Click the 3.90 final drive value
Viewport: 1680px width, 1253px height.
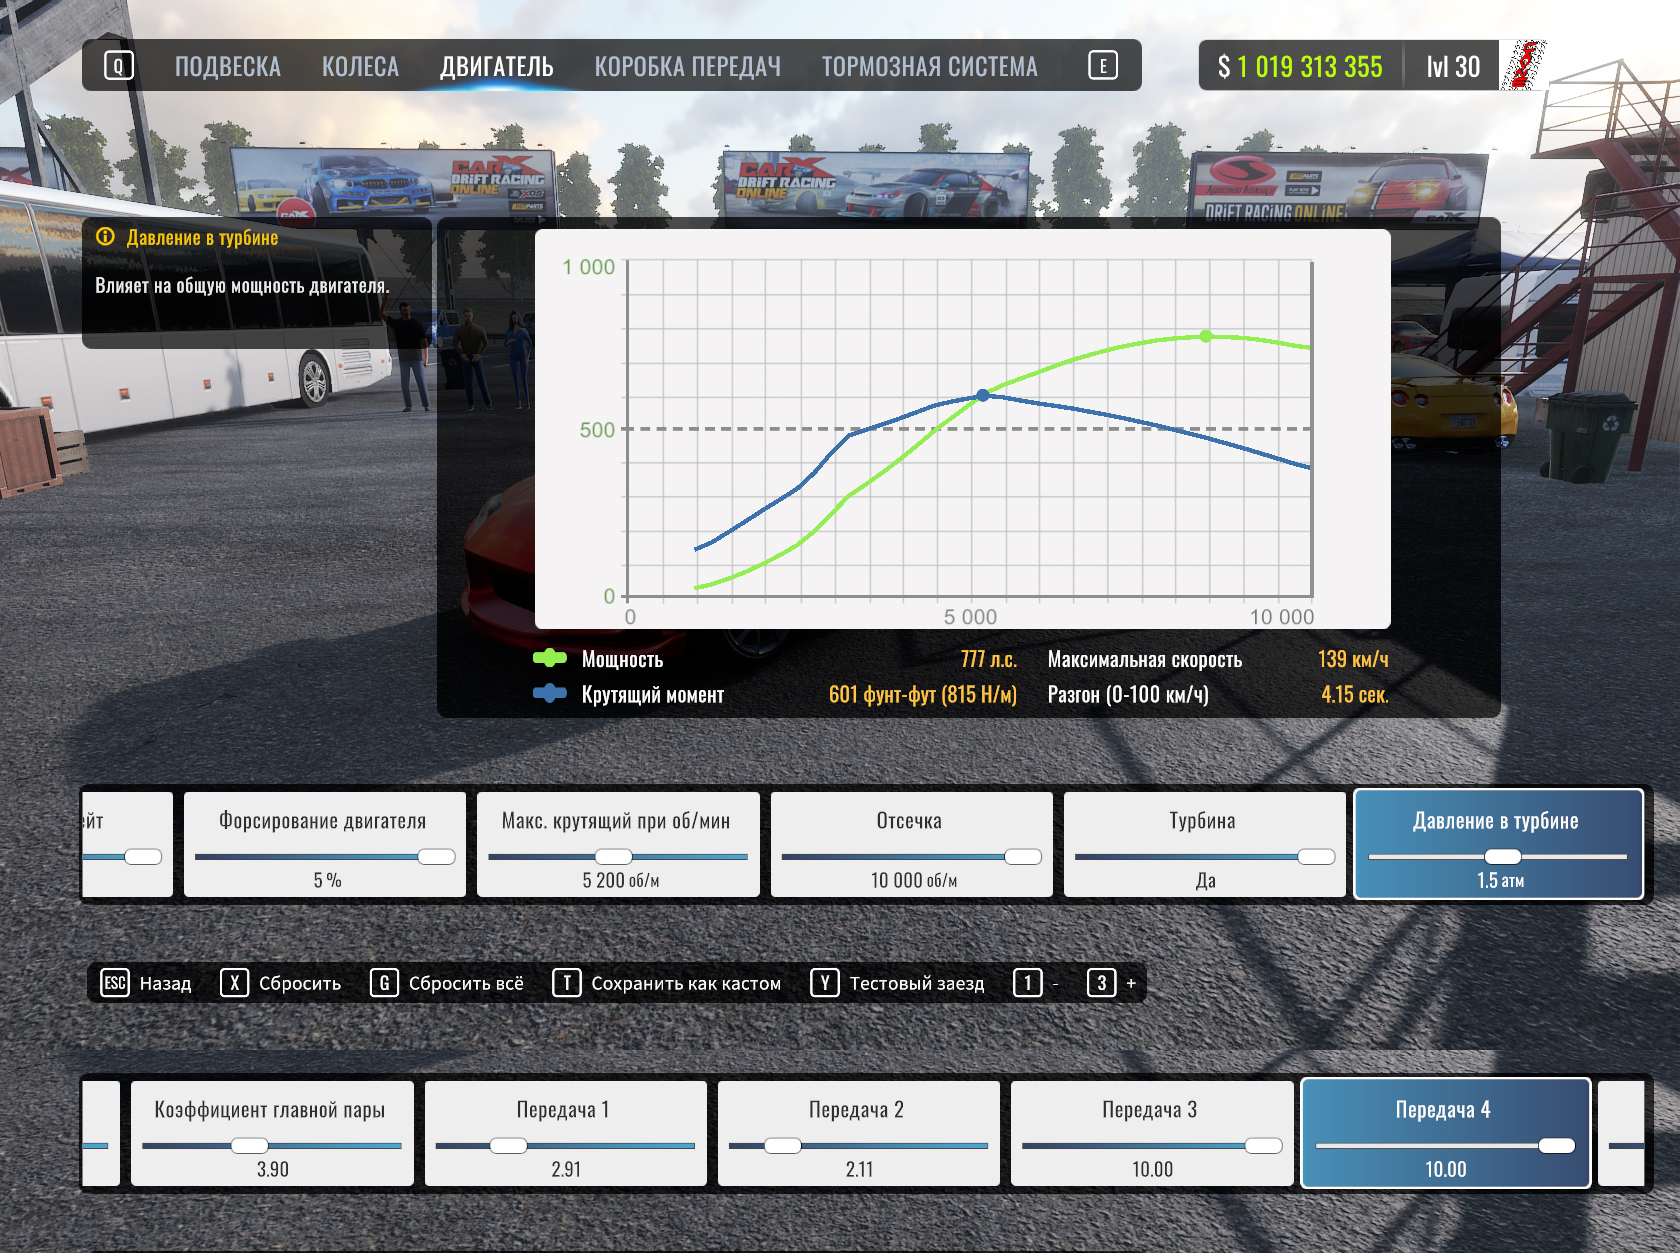[273, 1170]
